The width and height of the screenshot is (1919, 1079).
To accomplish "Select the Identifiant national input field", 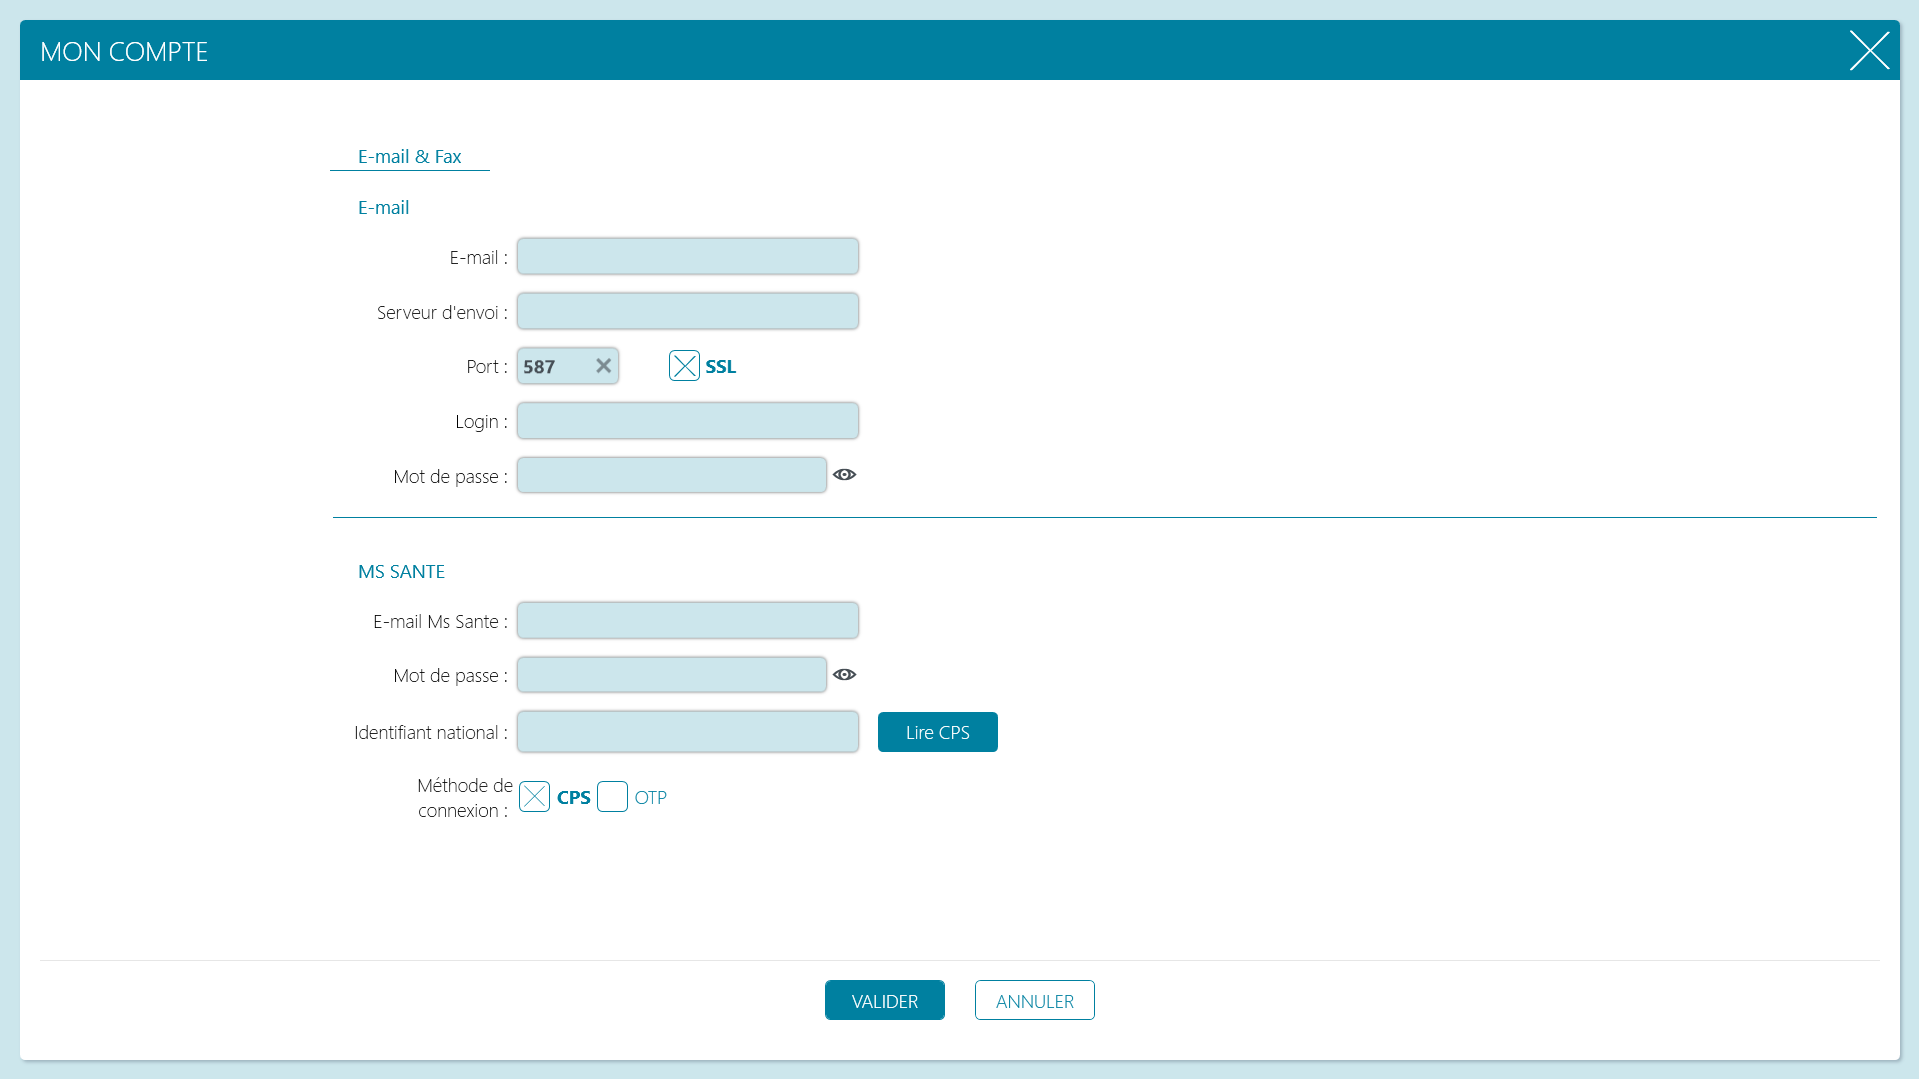I will coord(688,732).
